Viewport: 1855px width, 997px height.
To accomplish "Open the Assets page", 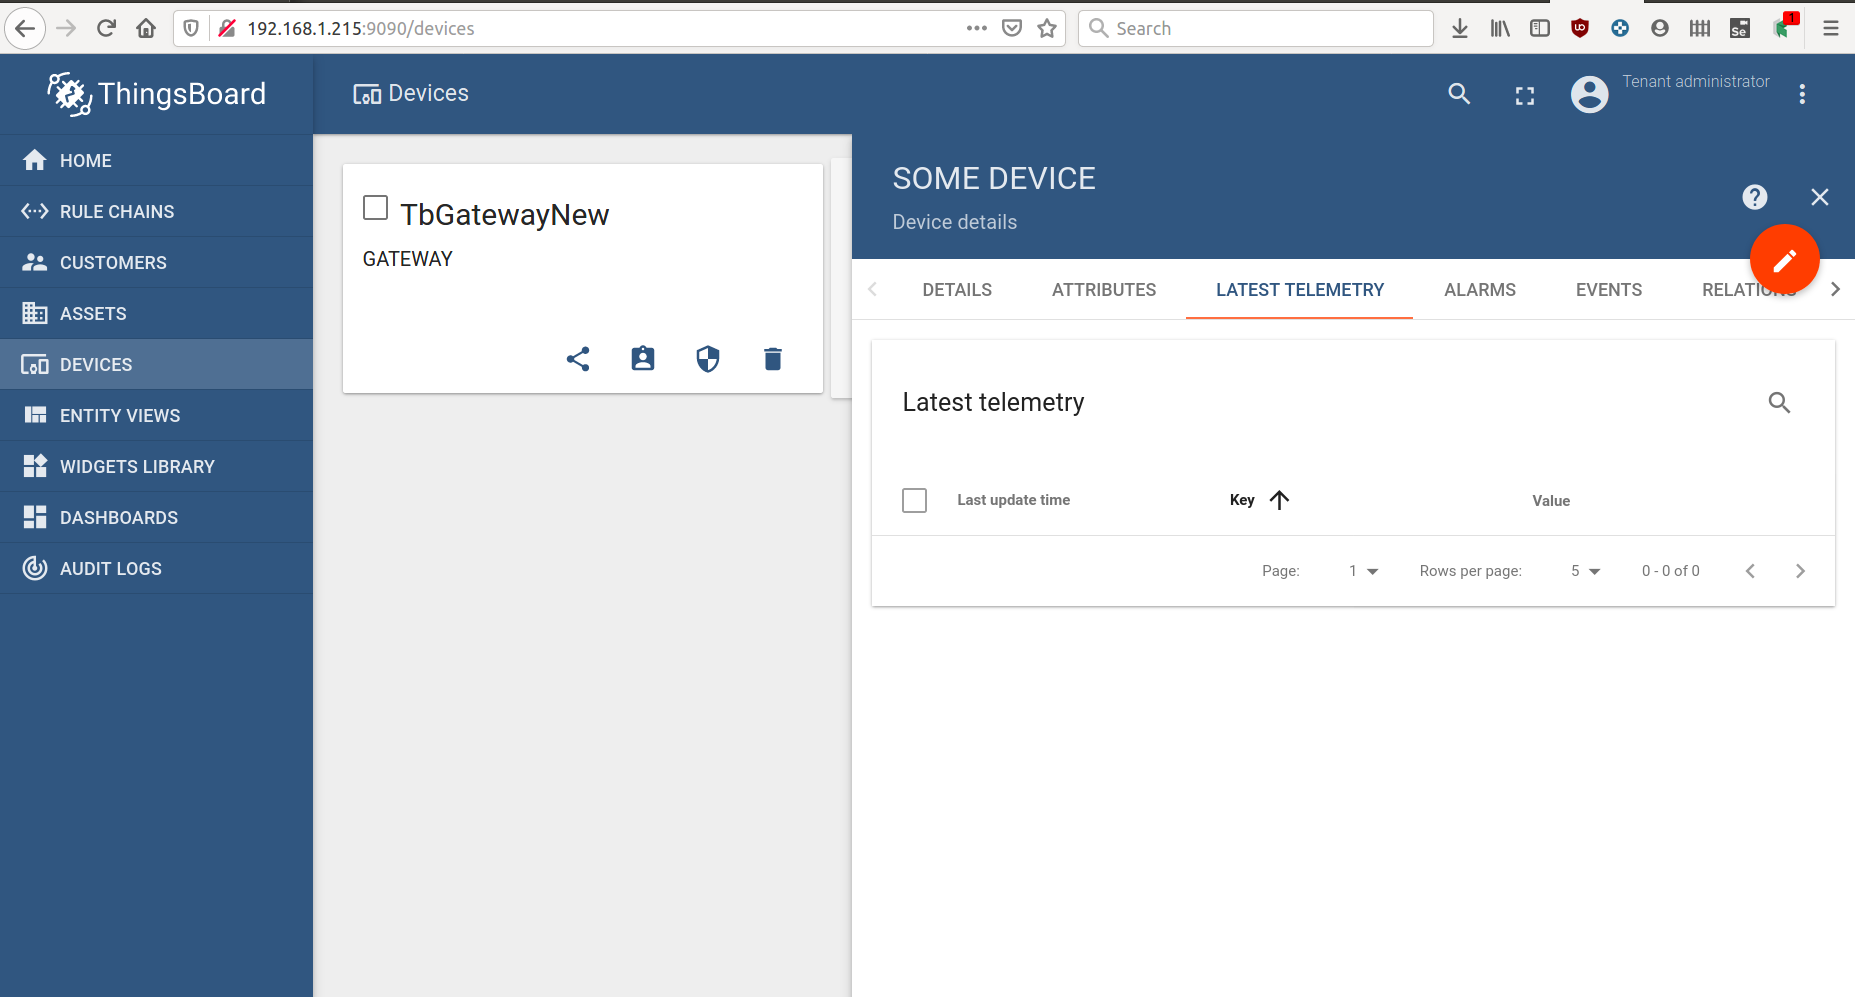I will 93,313.
